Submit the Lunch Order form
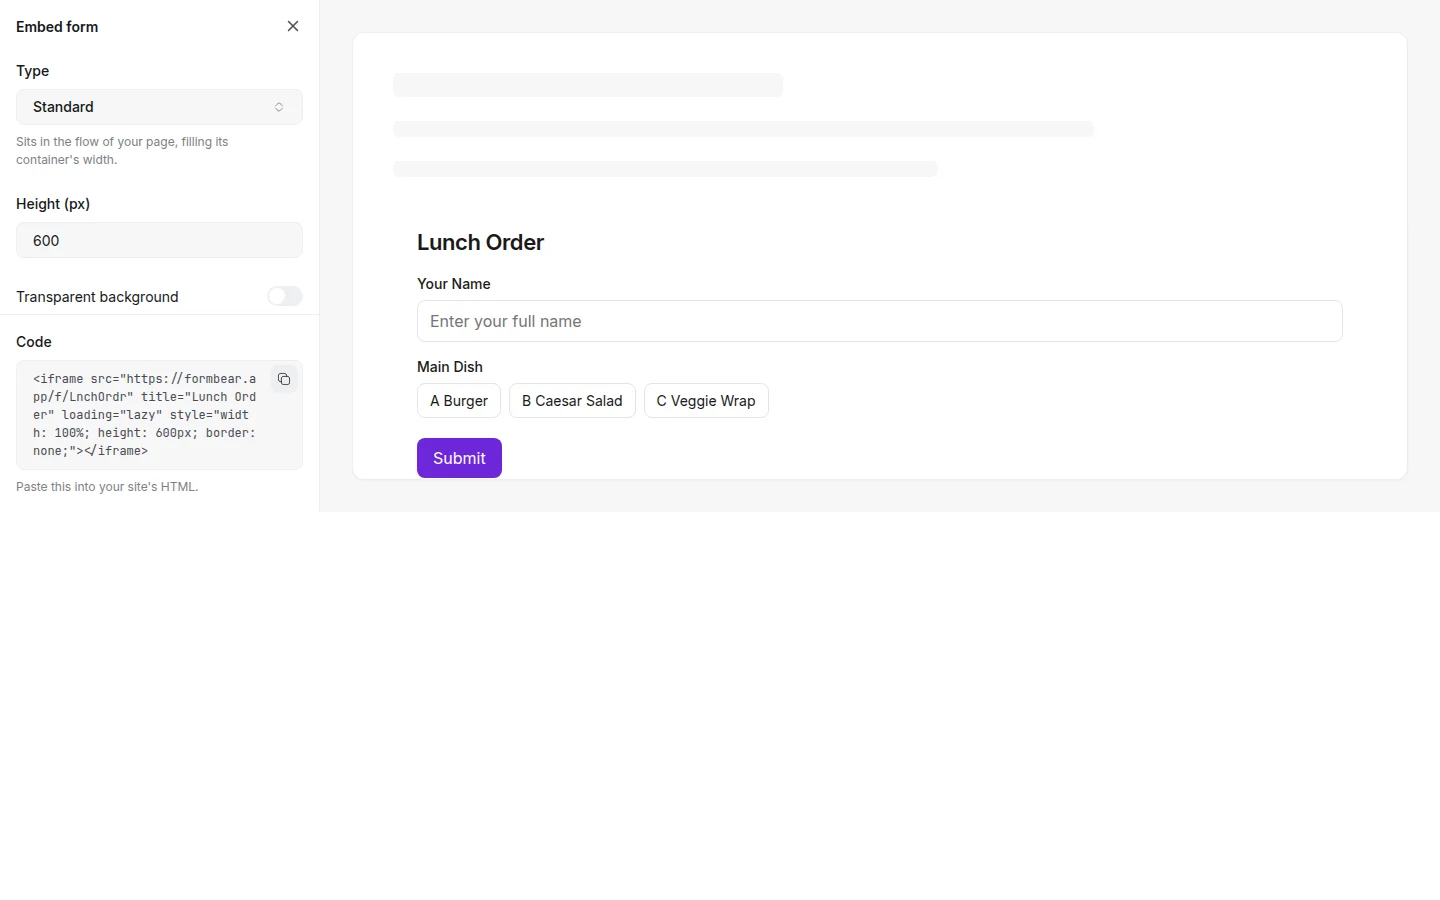Image resolution: width=1440 pixels, height=900 pixels. pyautogui.click(x=459, y=458)
